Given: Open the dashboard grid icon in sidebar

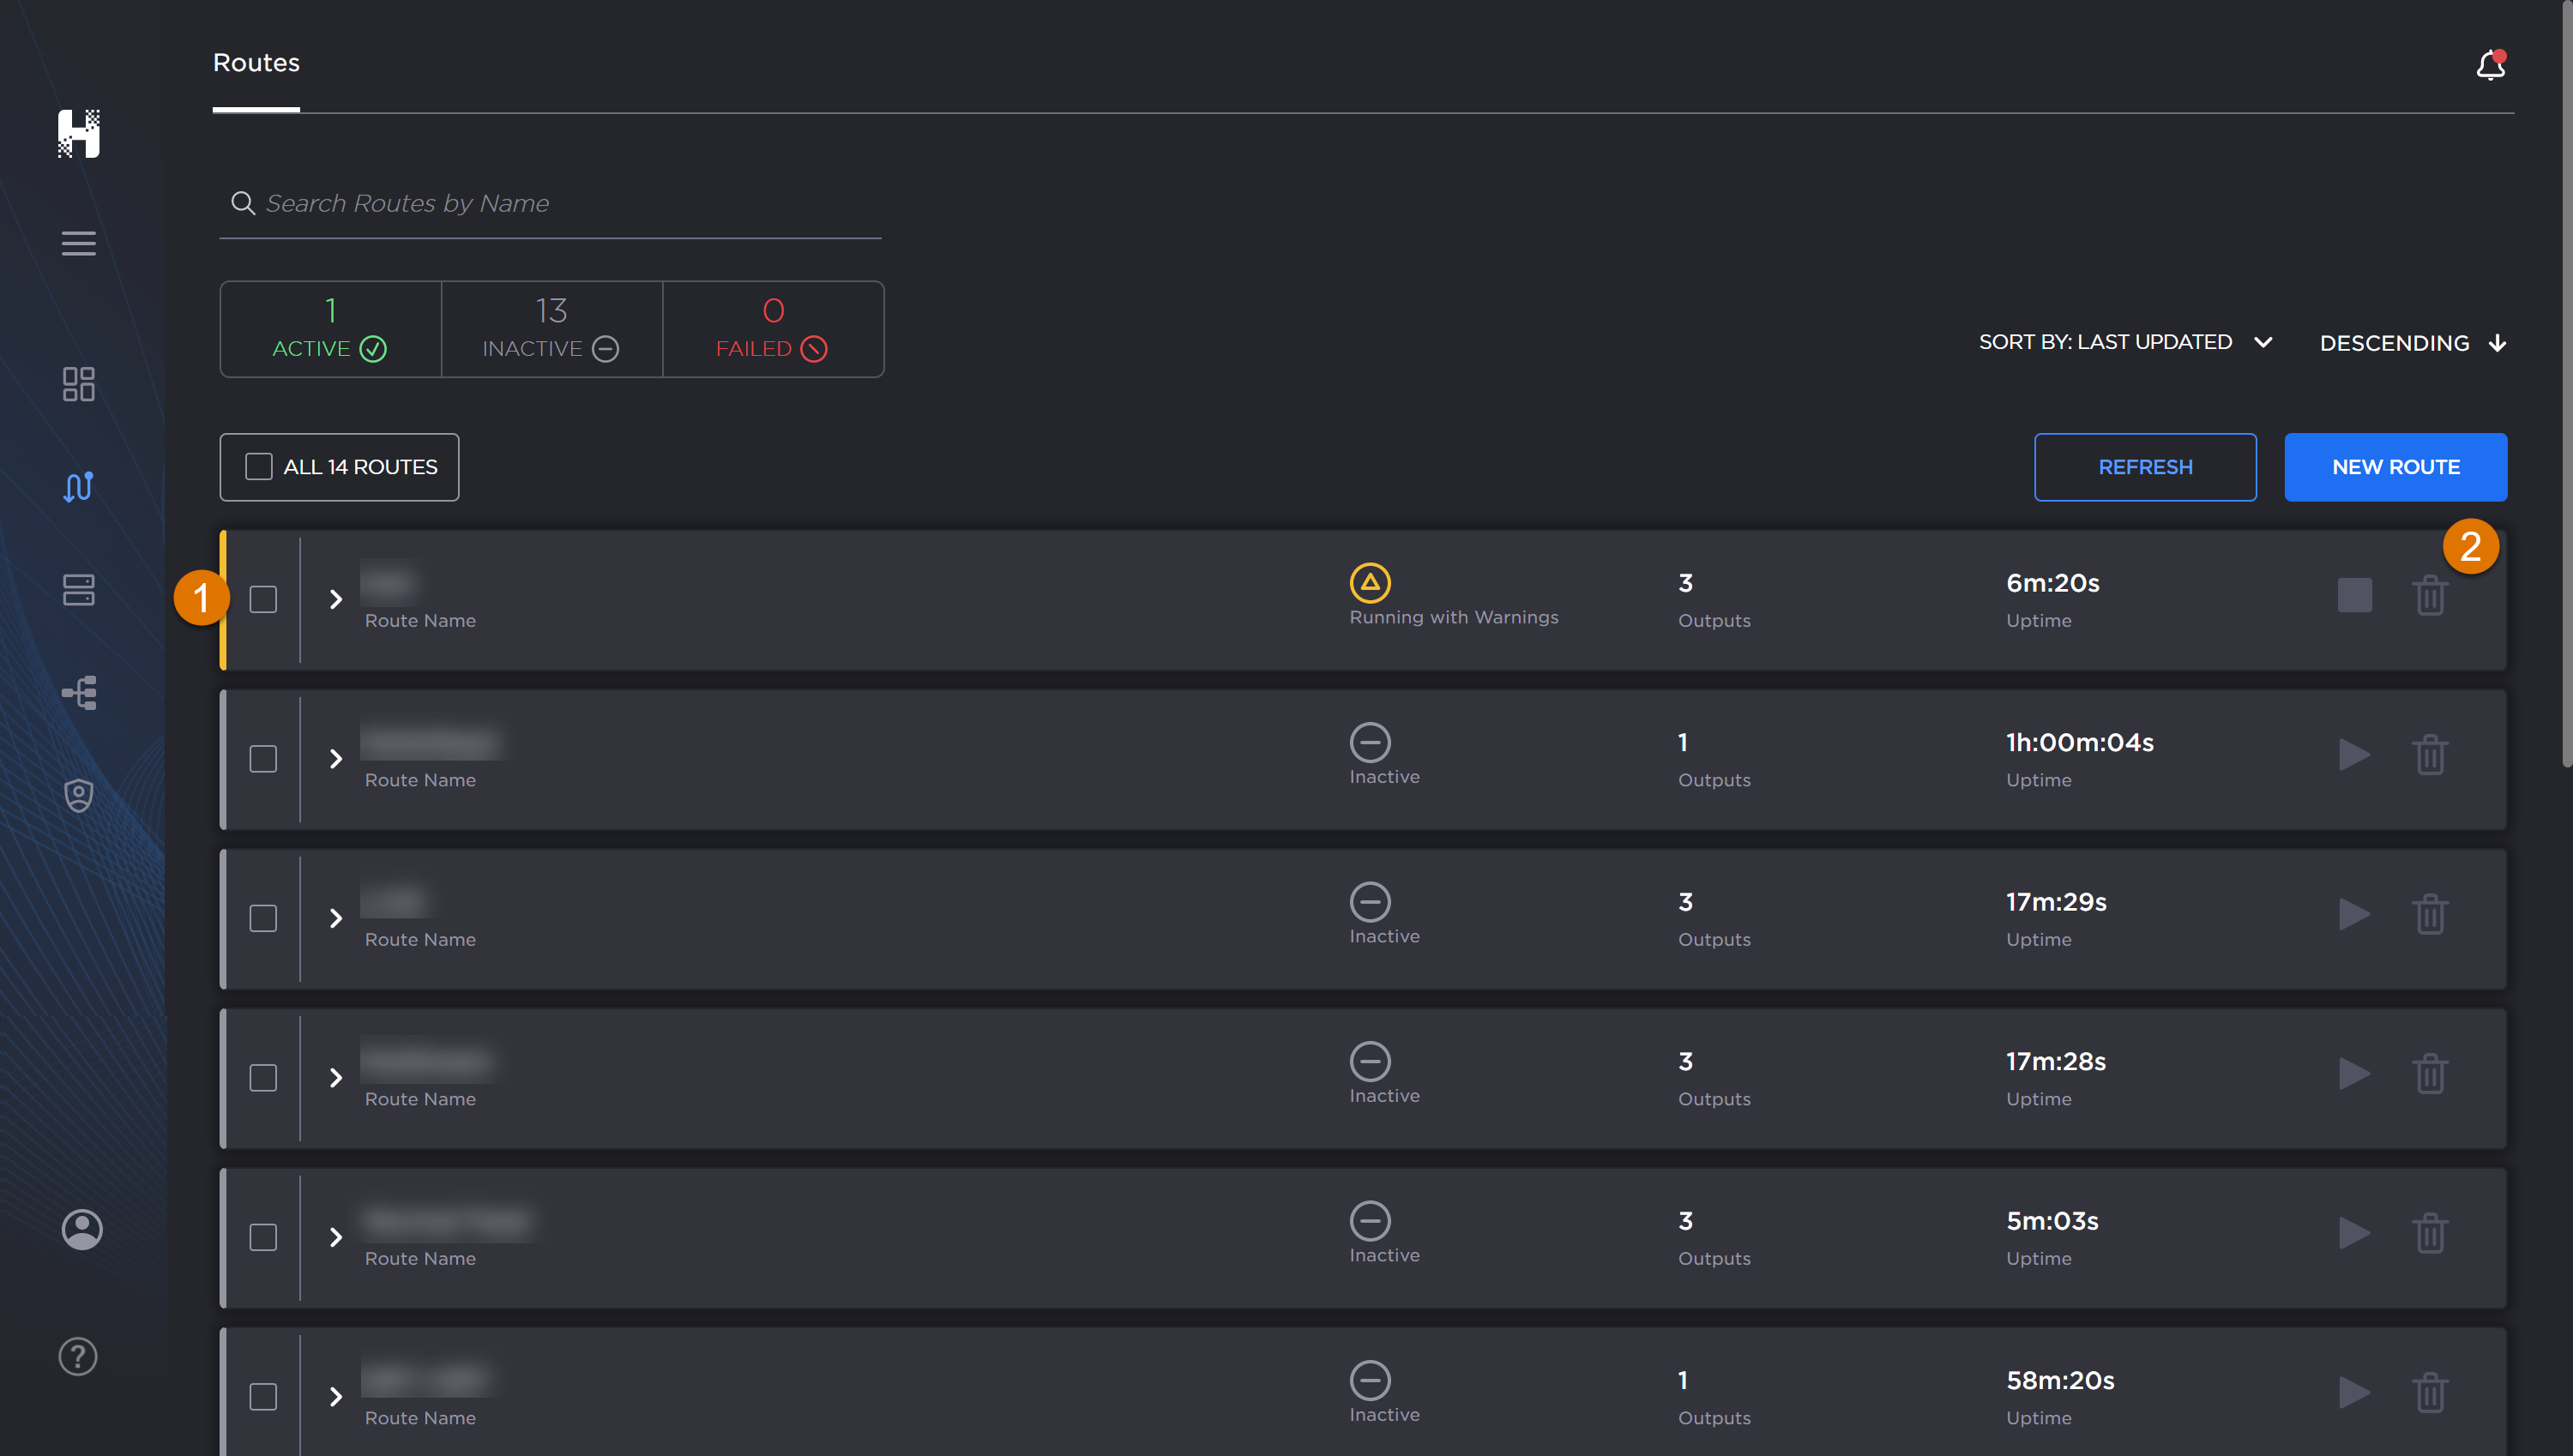Looking at the screenshot, I should click(x=78, y=385).
